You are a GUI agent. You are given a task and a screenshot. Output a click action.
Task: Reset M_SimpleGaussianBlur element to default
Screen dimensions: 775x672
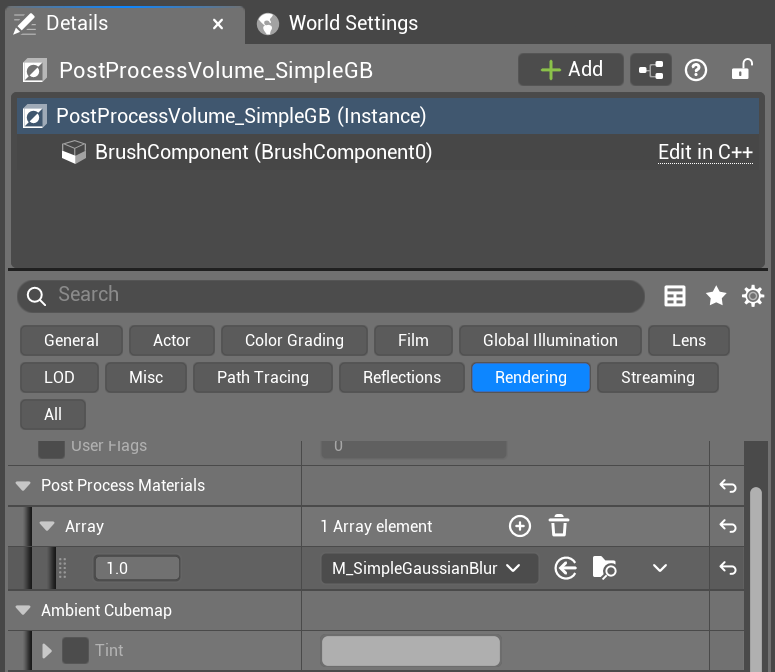[728, 568]
